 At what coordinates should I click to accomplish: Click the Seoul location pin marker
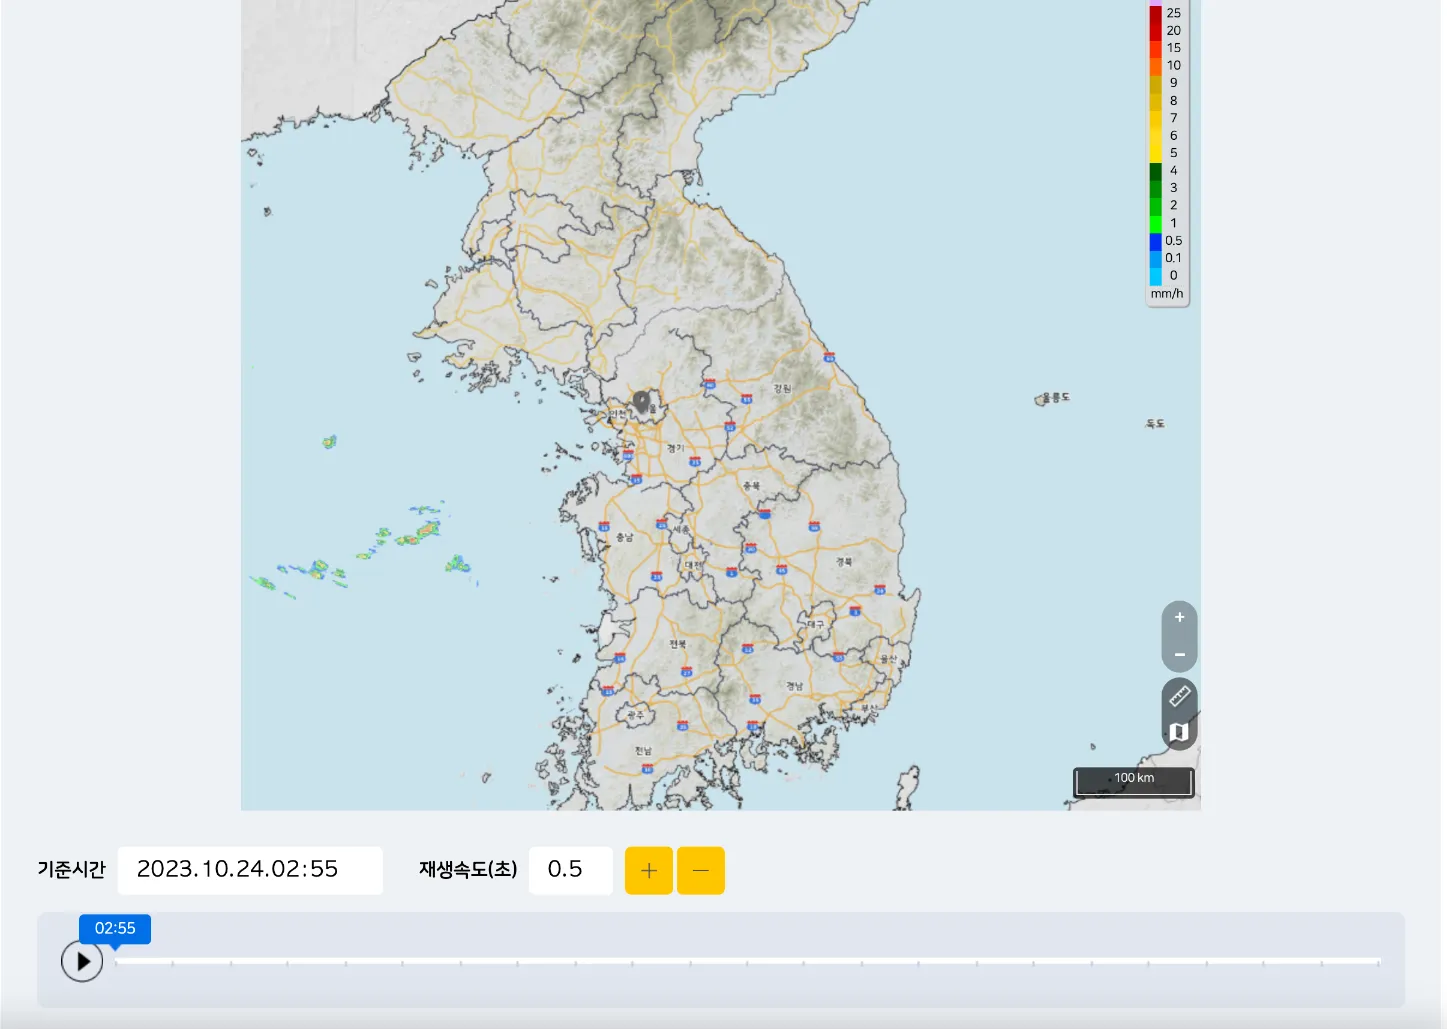click(x=642, y=402)
